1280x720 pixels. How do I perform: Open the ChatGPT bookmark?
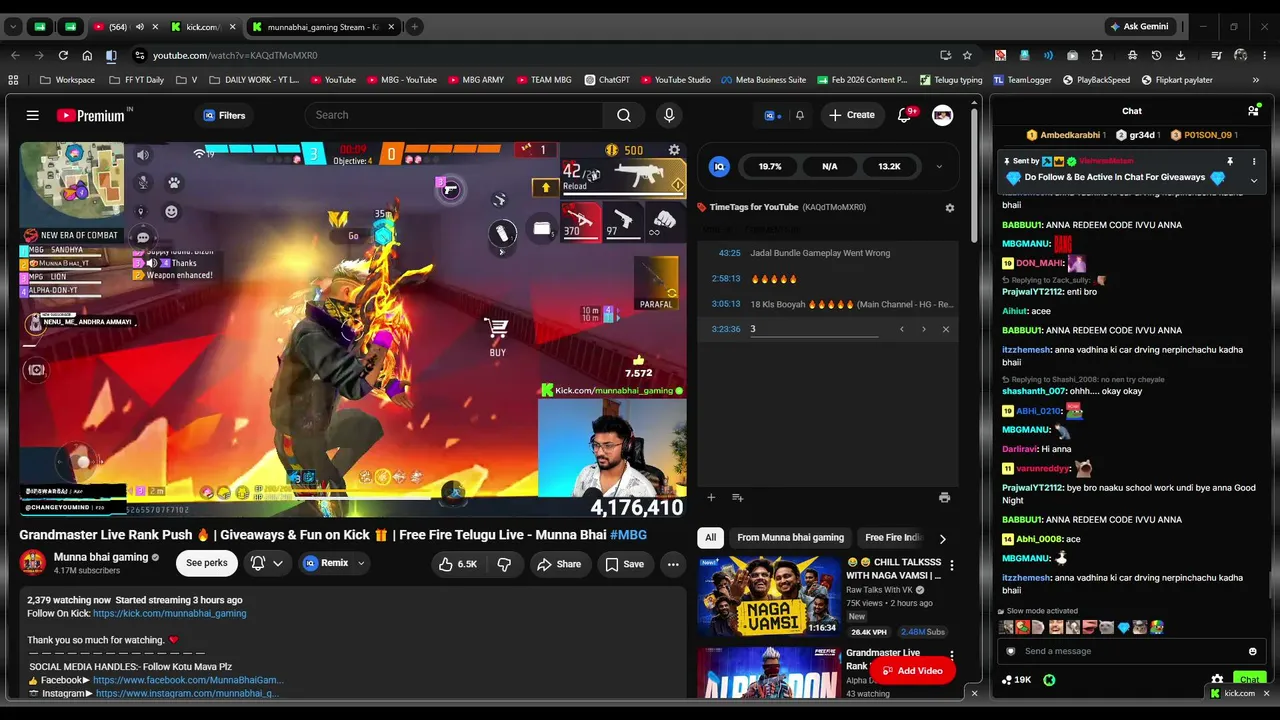pyautogui.click(x=606, y=80)
